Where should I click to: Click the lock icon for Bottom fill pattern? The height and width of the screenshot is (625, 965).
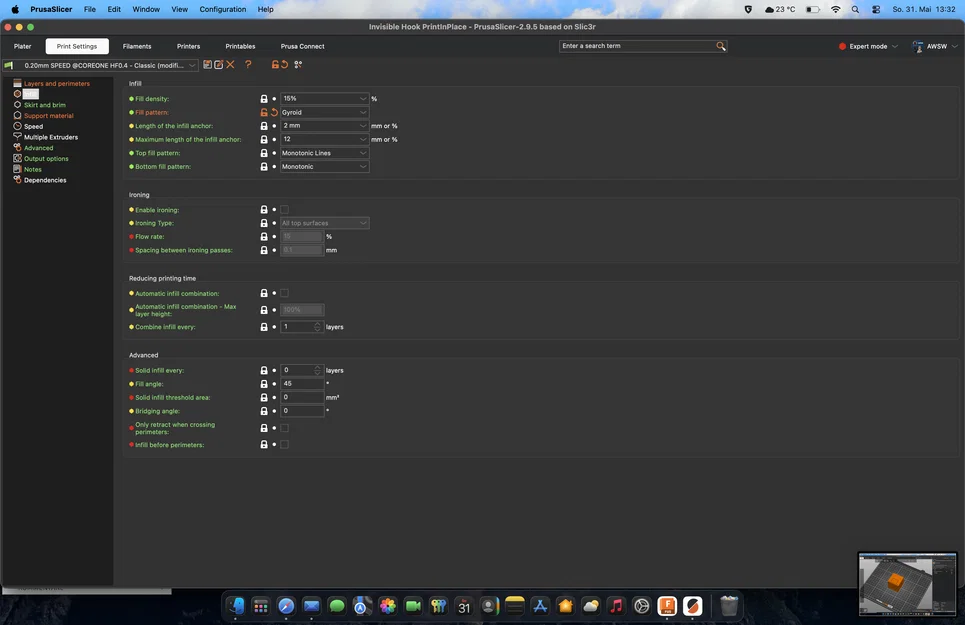(264, 167)
